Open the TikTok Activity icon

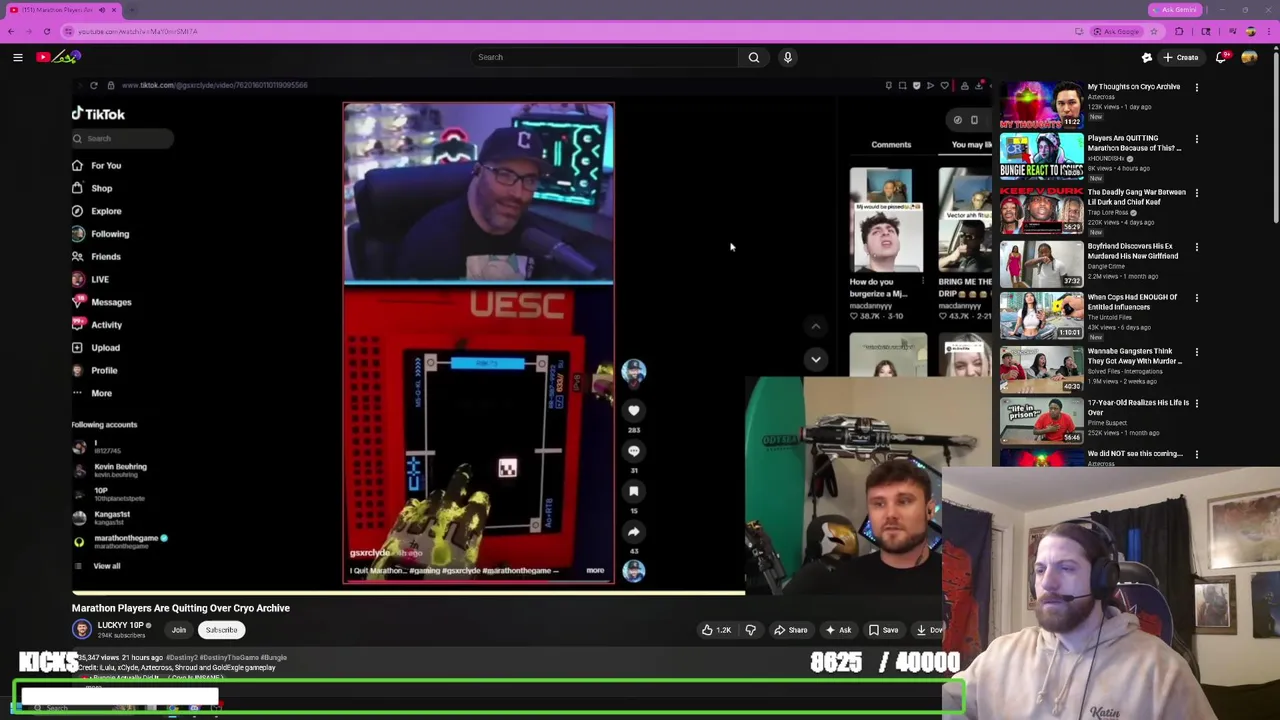tap(78, 324)
